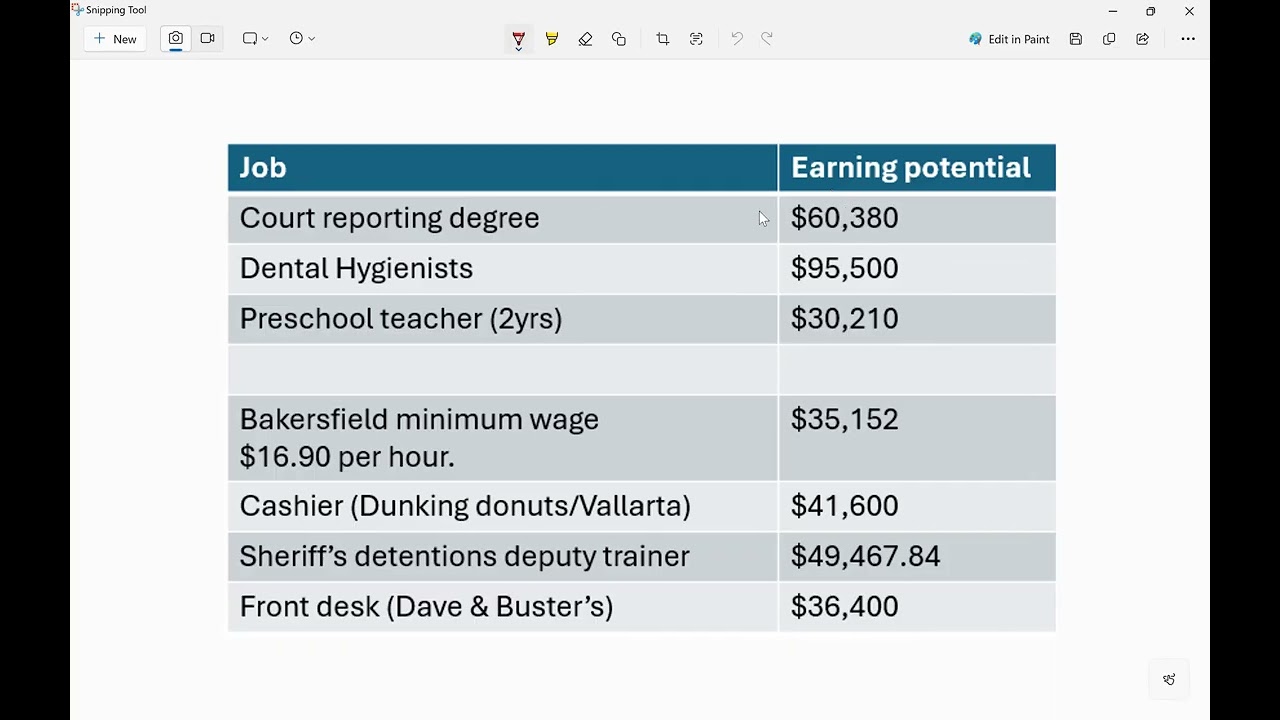Save the snip with the floppy icon
This screenshot has width=1280, height=720.
[1076, 39]
